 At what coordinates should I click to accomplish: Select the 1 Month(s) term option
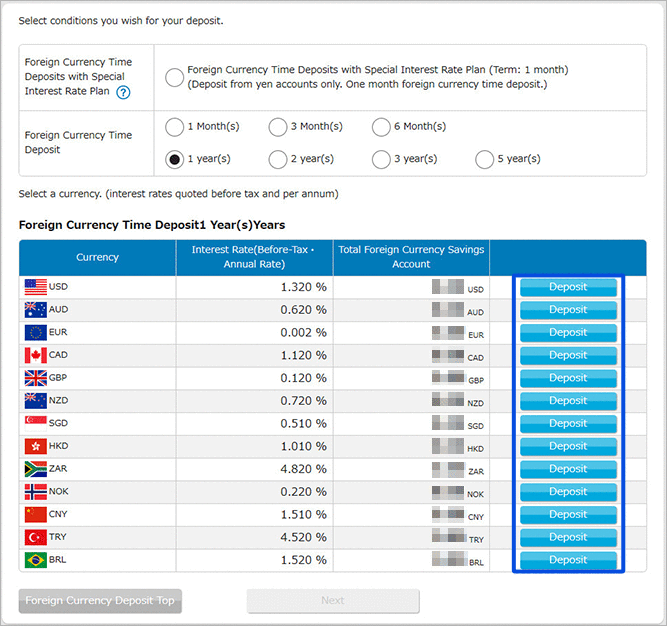tap(175, 127)
